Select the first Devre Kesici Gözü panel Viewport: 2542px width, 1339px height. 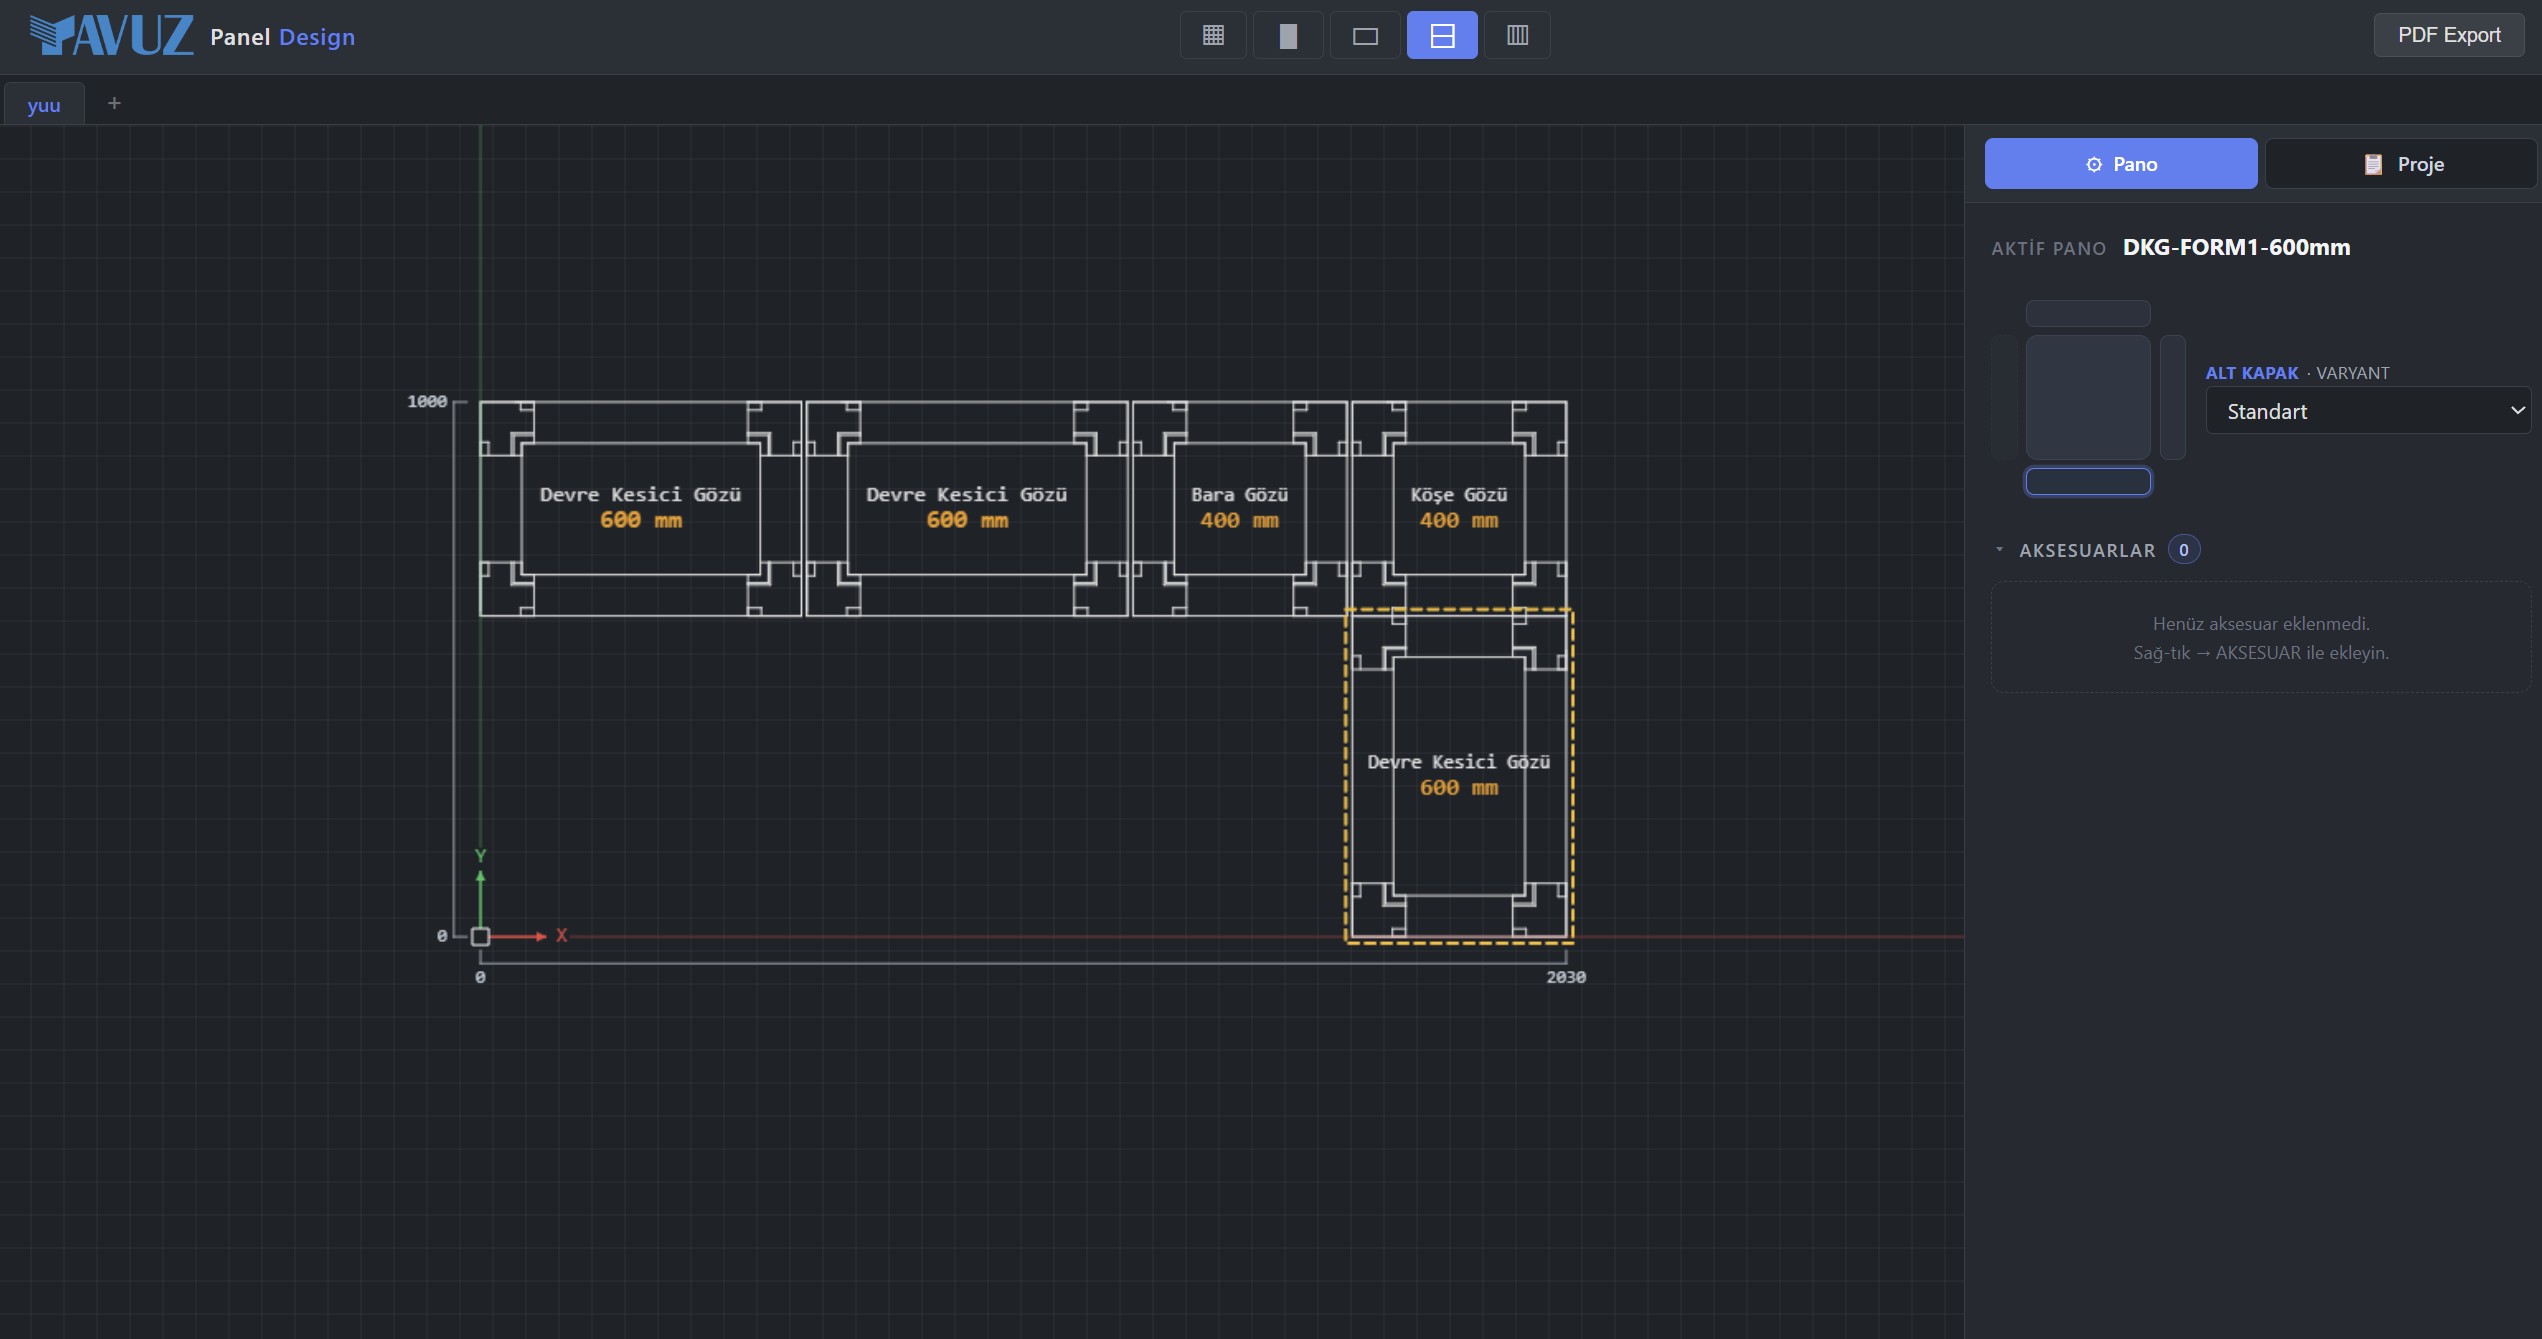point(641,508)
